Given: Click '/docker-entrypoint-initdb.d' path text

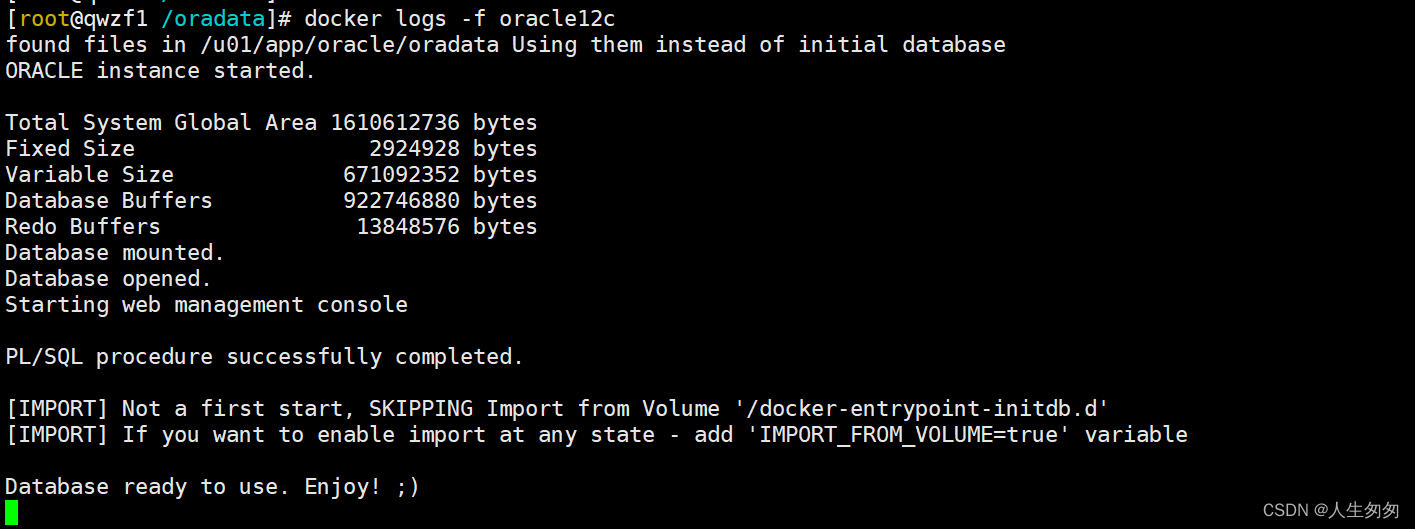Looking at the screenshot, I should (x=921, y=408).
